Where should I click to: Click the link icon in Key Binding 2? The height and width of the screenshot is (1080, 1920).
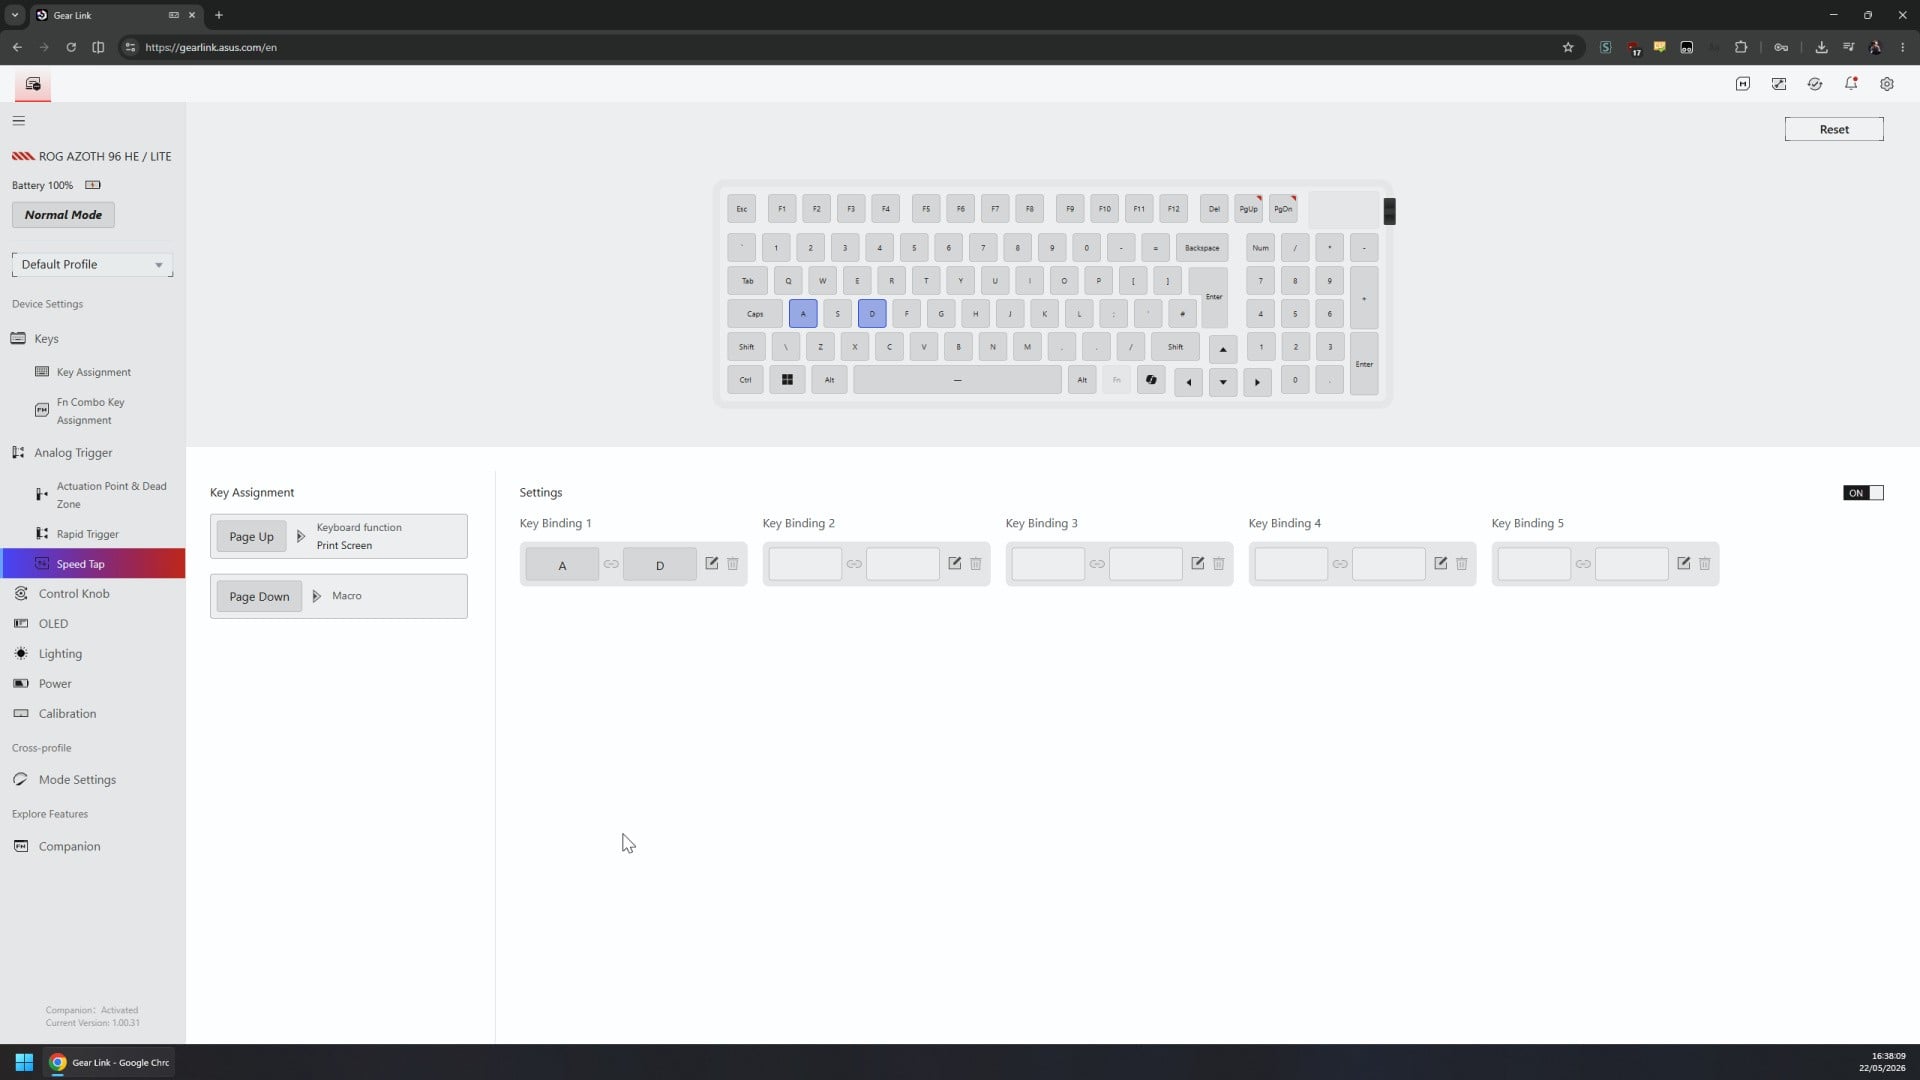(x=854, y=564)
